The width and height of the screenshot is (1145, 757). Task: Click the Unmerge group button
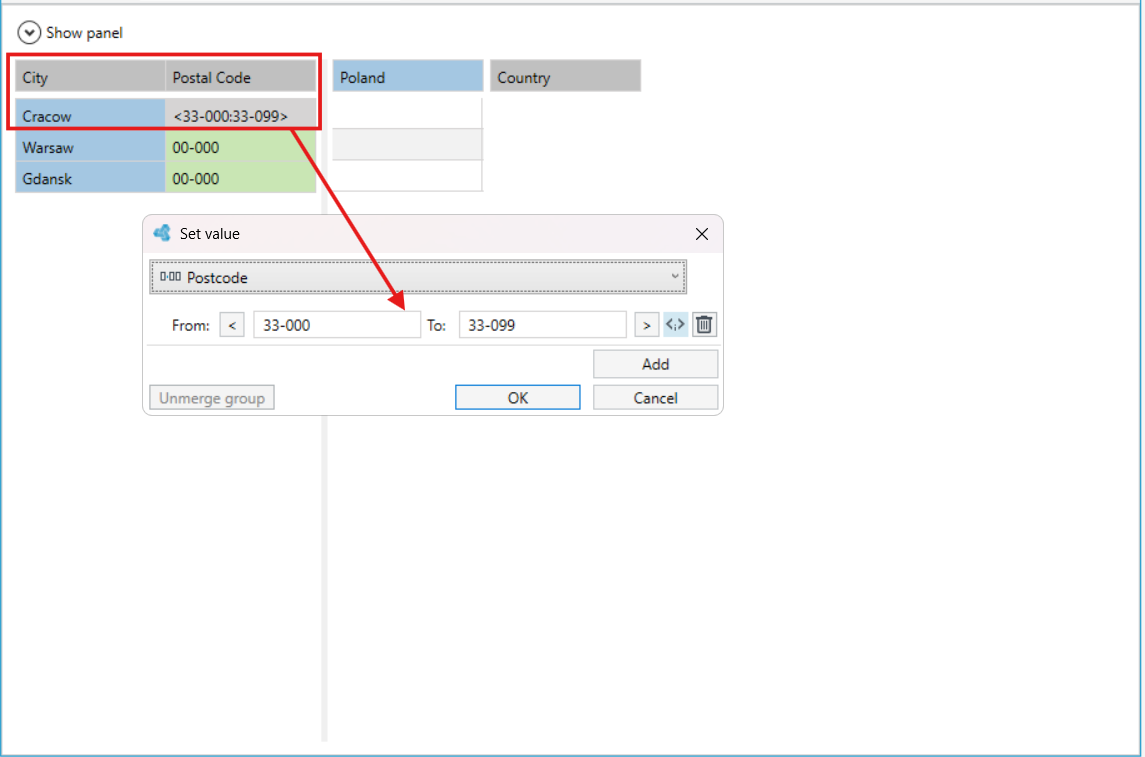coord(212,398)
